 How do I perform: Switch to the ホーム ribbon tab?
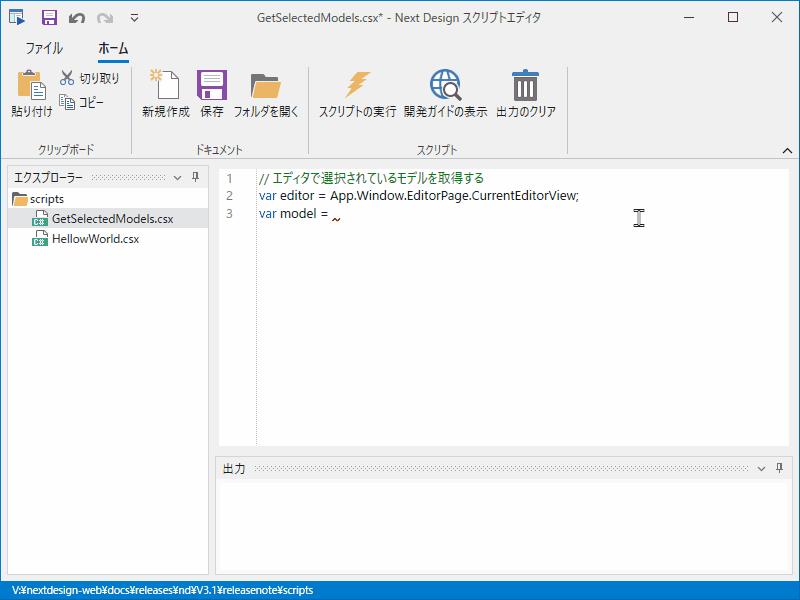tap(113, 48)
